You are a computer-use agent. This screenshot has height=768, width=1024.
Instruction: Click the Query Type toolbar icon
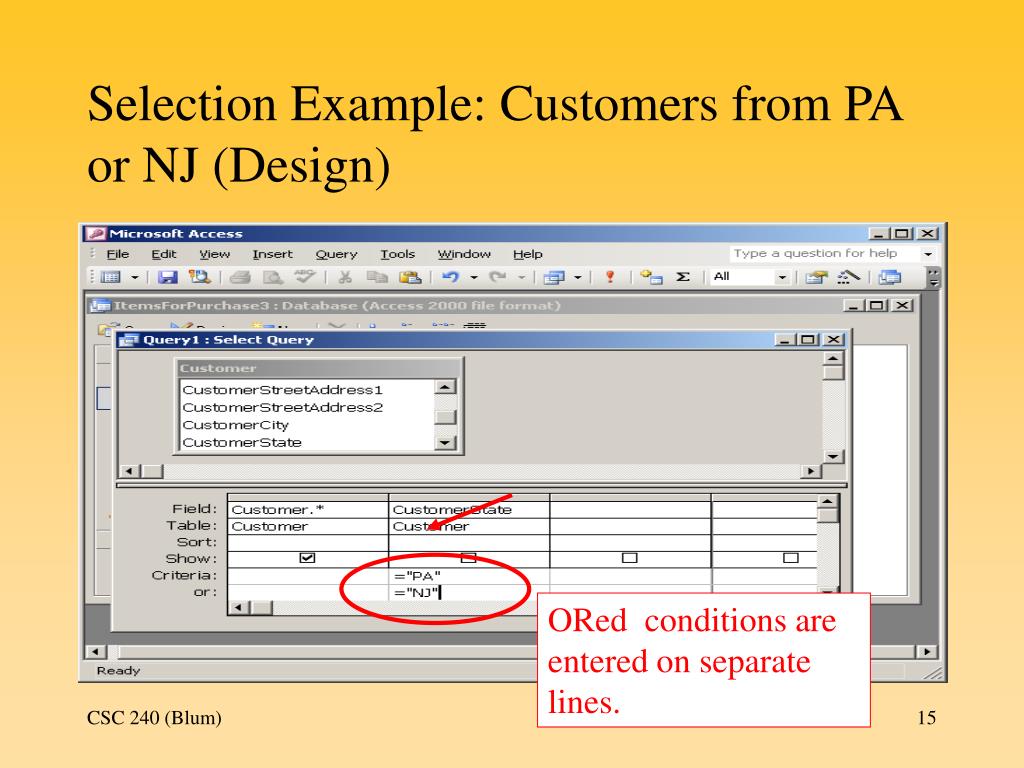click(554, 278)
